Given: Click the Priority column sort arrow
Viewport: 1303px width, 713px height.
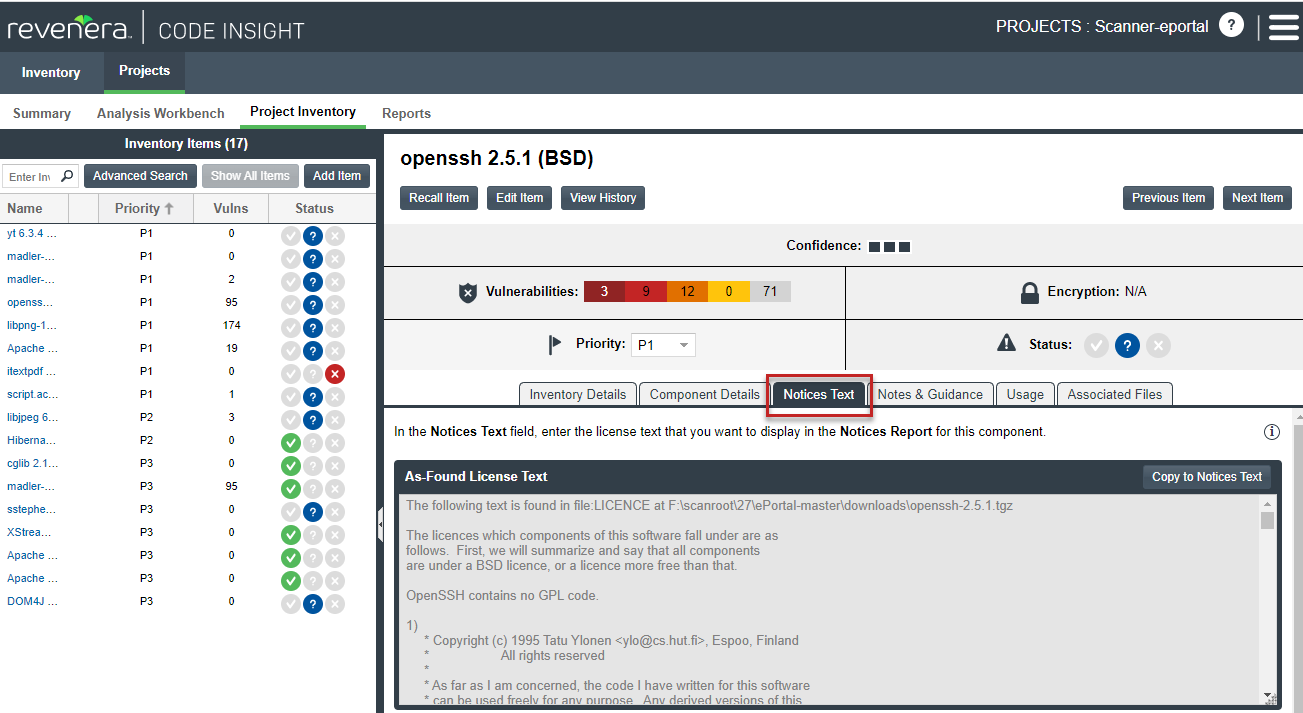Looking at the screenshot, I should click(x=169, y=208).
